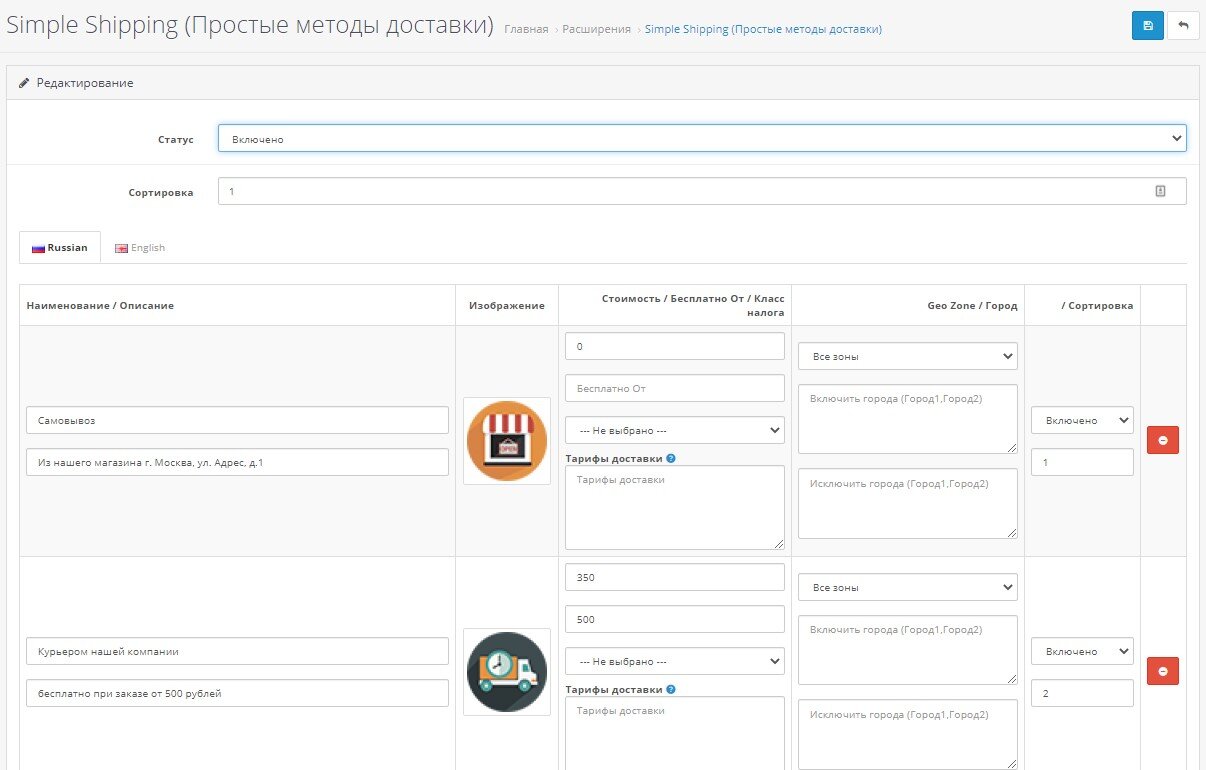Viewport: 1206px width, 770px height.
Task: Change the shop image for Самовывоз
Action: coord(507,441)
